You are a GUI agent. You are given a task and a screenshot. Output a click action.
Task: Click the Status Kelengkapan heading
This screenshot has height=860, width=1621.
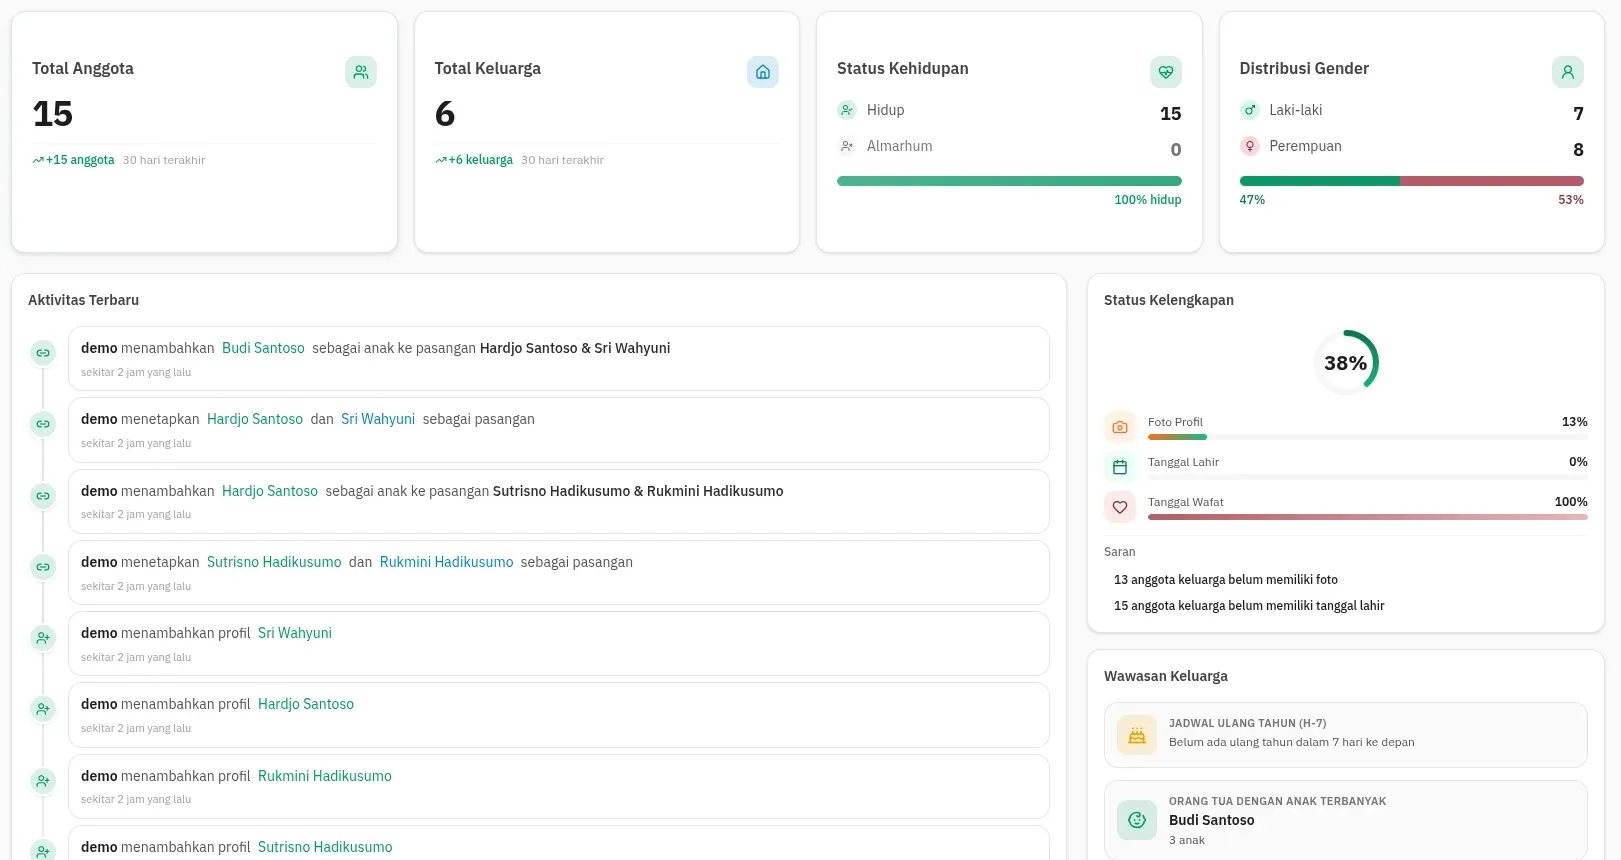coord(1169,300)
